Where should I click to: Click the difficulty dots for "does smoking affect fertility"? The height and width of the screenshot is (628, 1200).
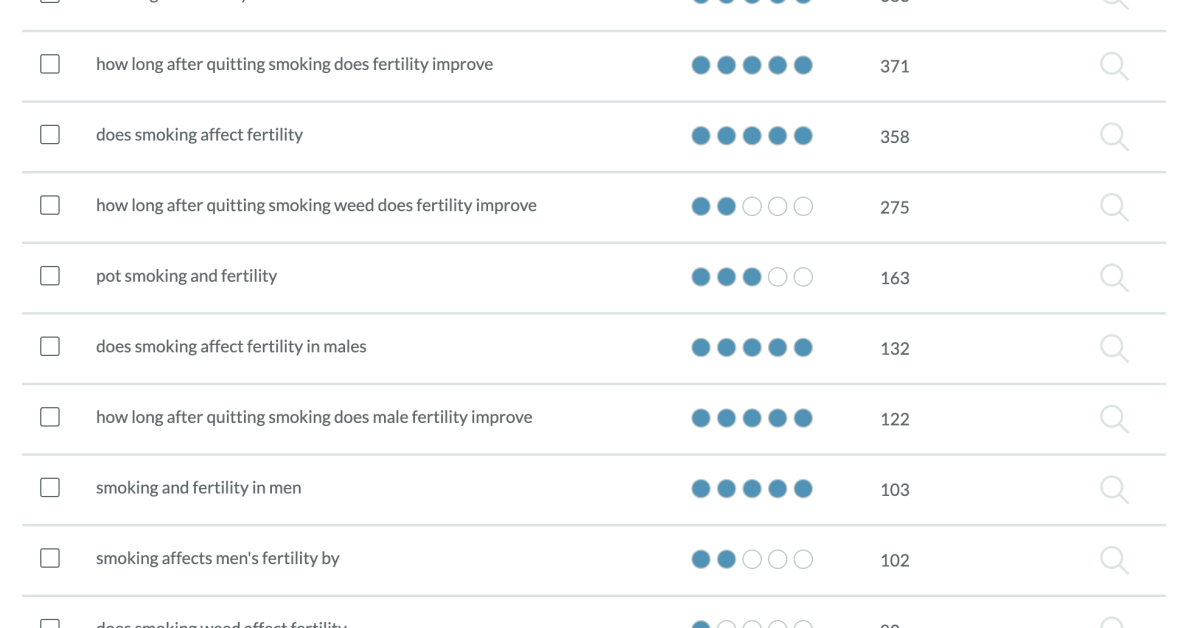click(751, 135)
